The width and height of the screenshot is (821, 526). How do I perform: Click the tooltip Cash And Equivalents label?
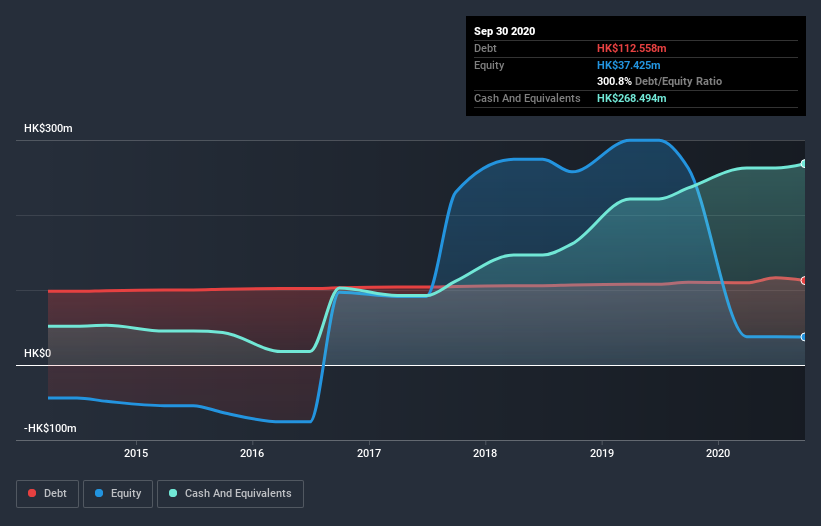527,98
